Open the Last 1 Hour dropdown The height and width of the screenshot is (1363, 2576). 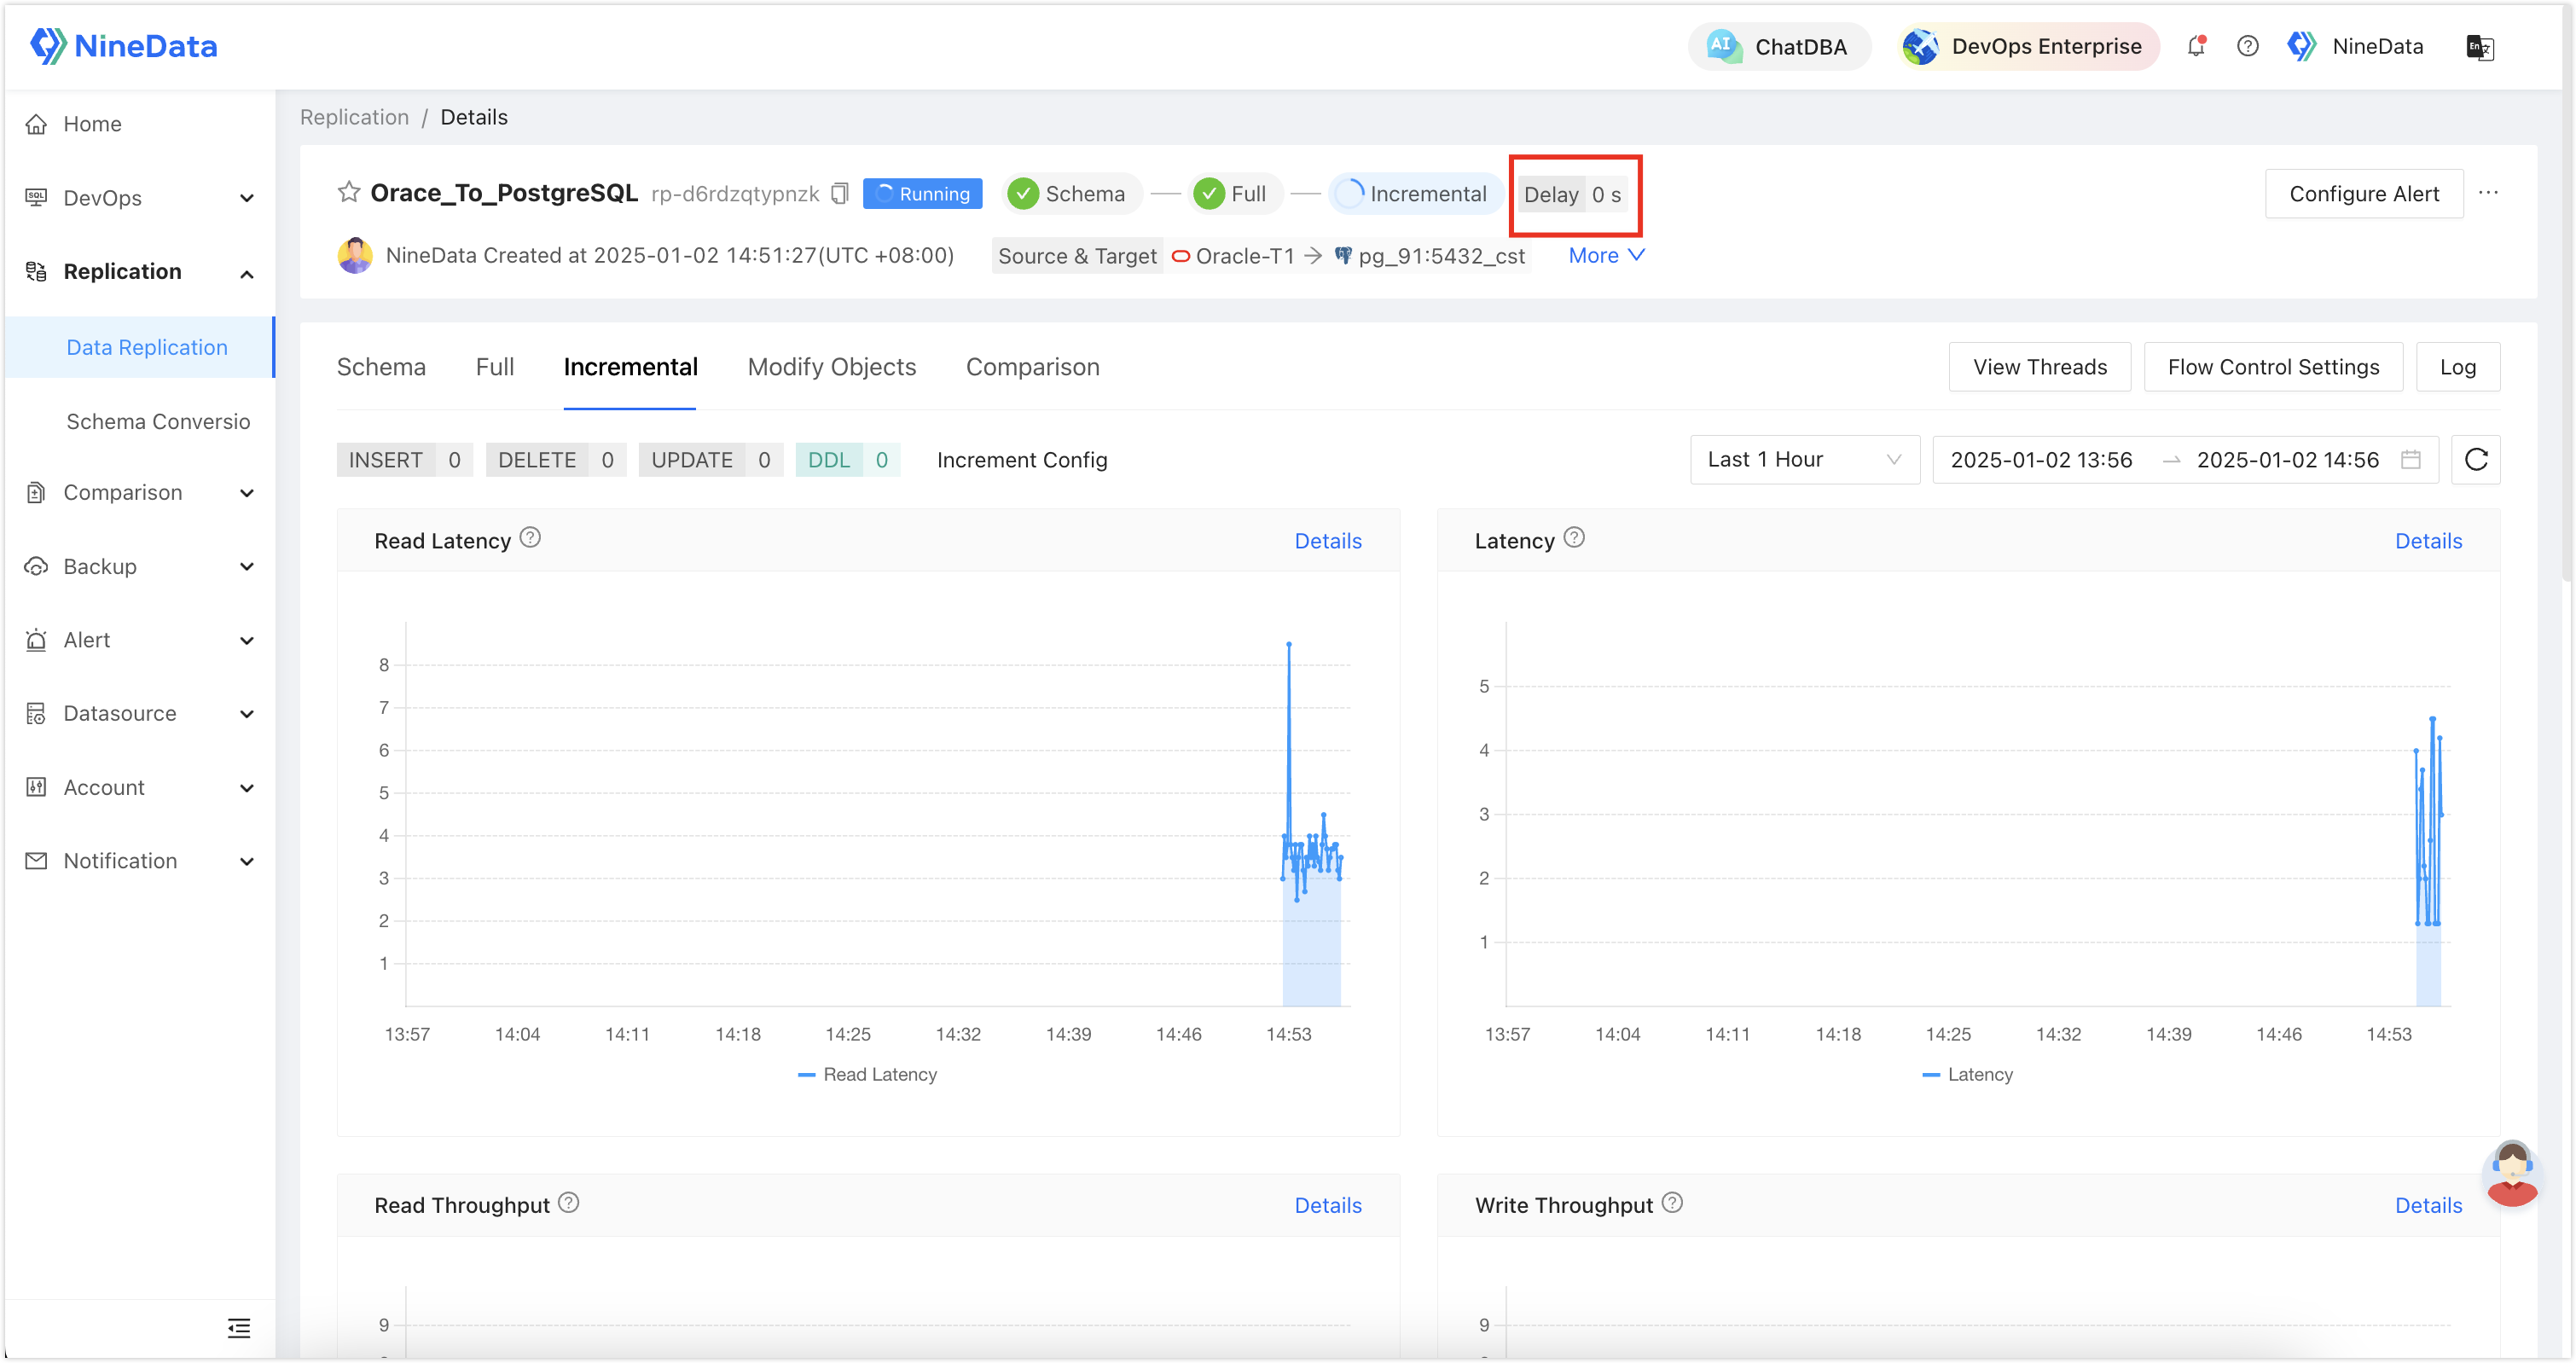(x=1805, y=460)
